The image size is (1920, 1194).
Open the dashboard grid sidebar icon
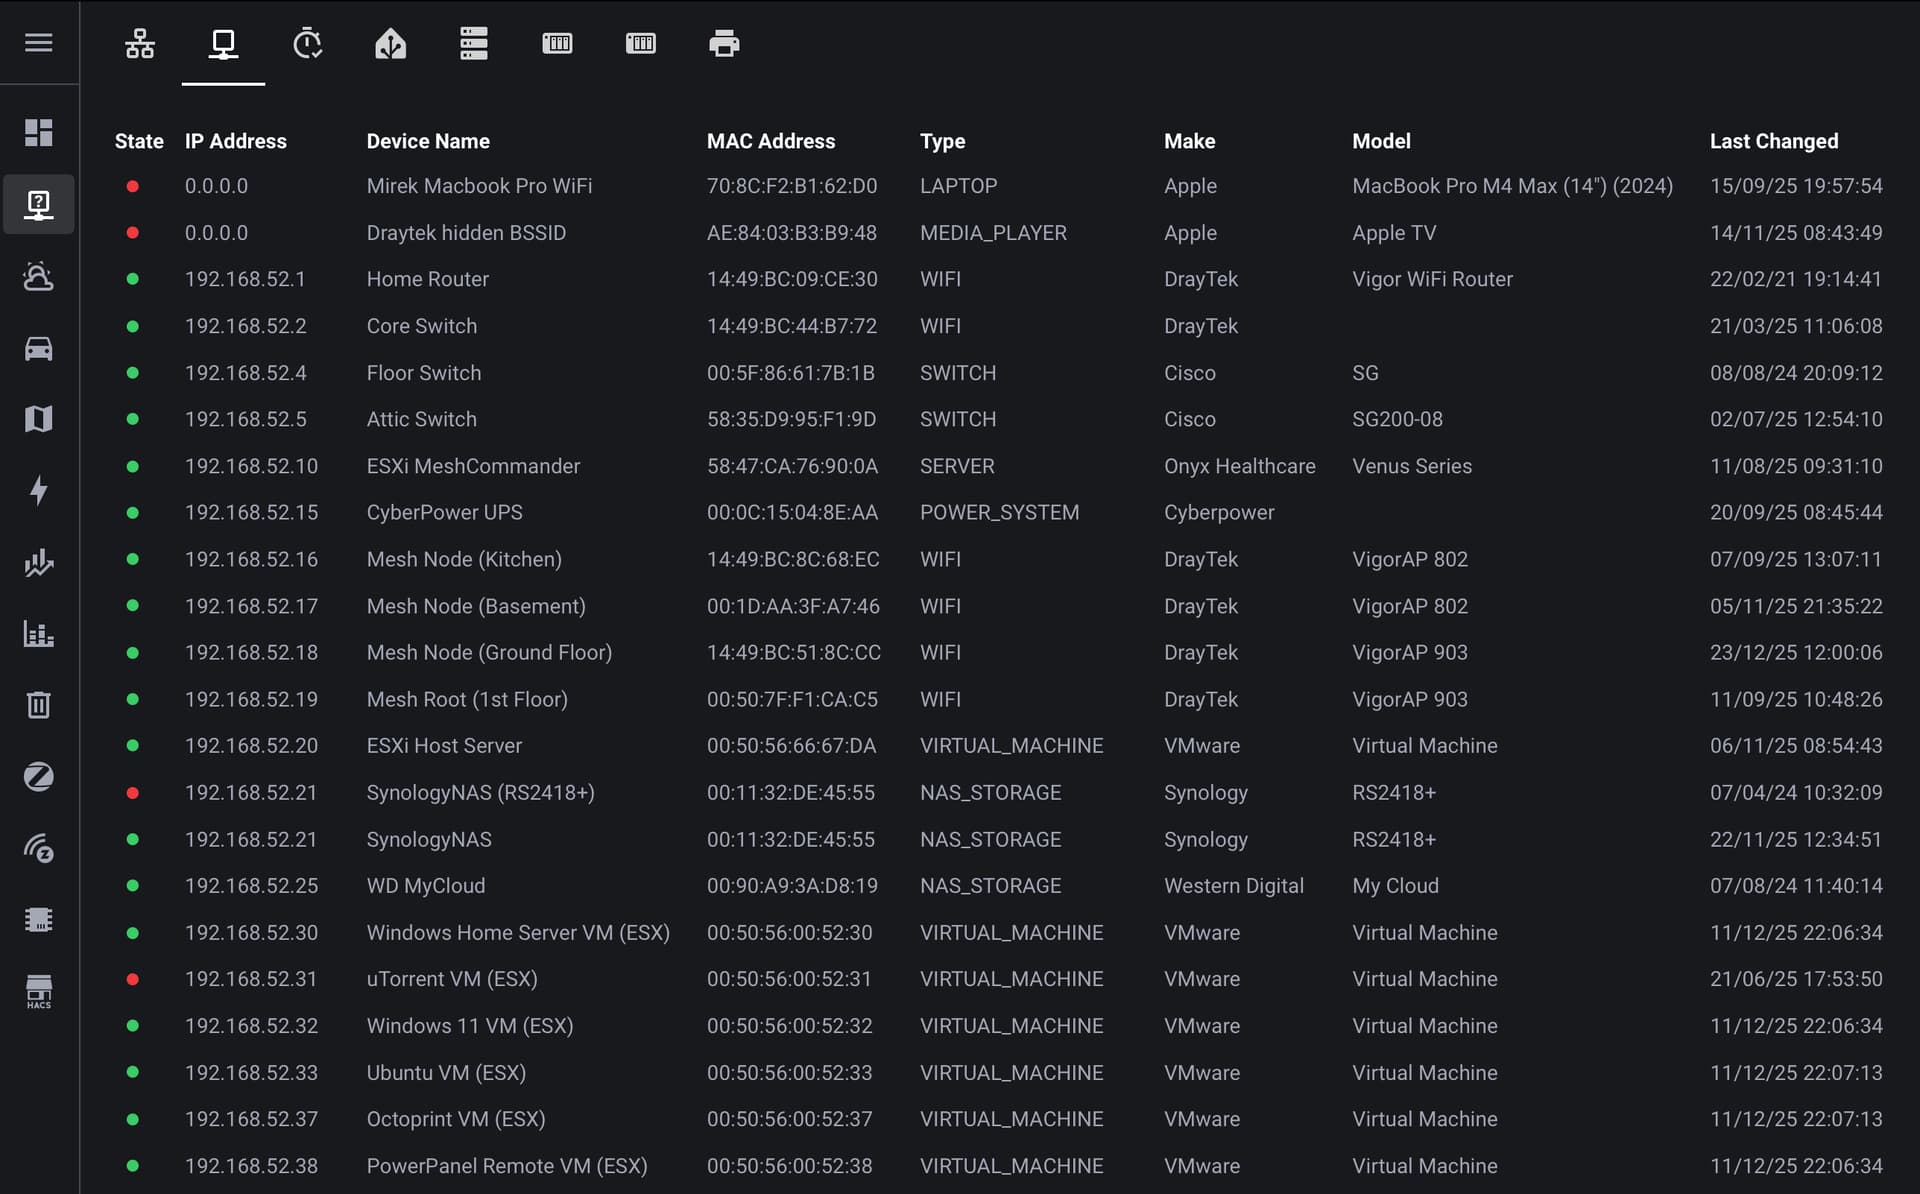pos(38,132)
